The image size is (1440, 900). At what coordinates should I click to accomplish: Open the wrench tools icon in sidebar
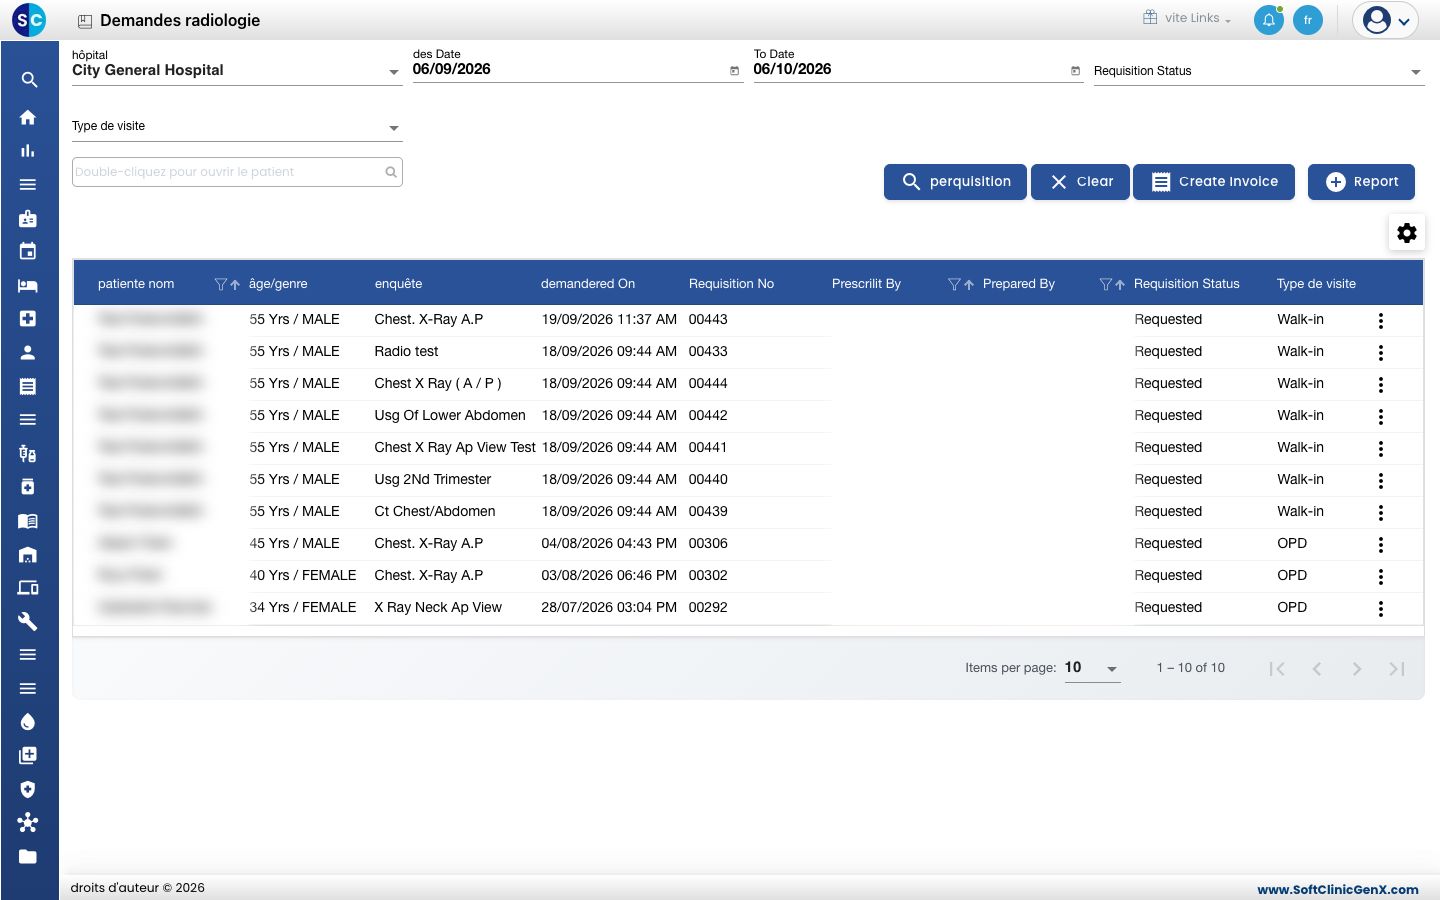pos(28,621)
